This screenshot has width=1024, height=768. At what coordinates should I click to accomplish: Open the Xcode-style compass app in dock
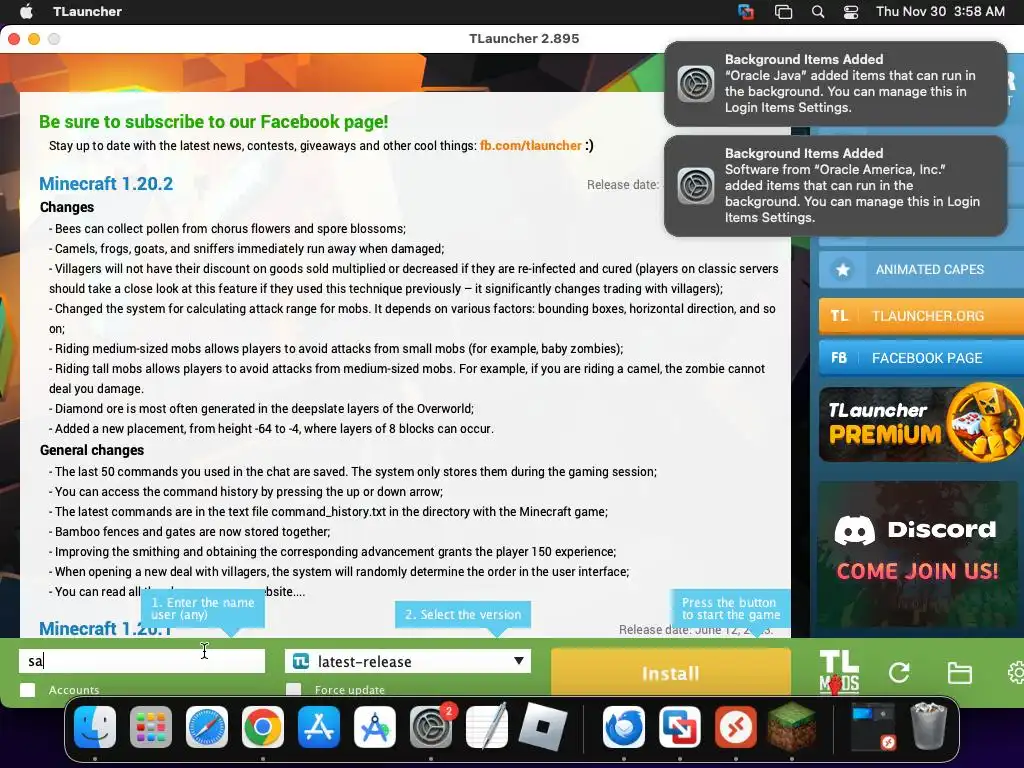click(x=375, y=727)
